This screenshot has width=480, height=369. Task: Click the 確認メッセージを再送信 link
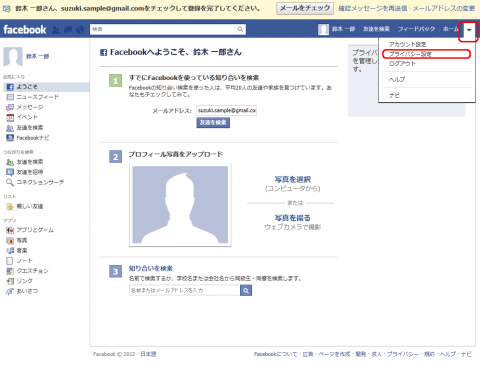point(373,8)
